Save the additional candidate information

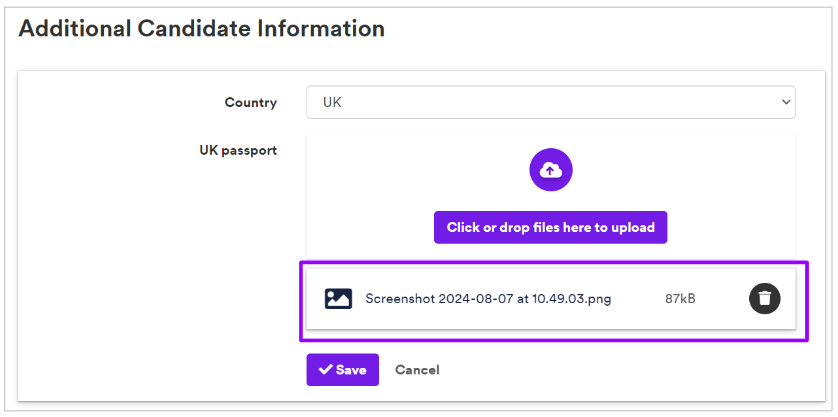click(343, 369)
